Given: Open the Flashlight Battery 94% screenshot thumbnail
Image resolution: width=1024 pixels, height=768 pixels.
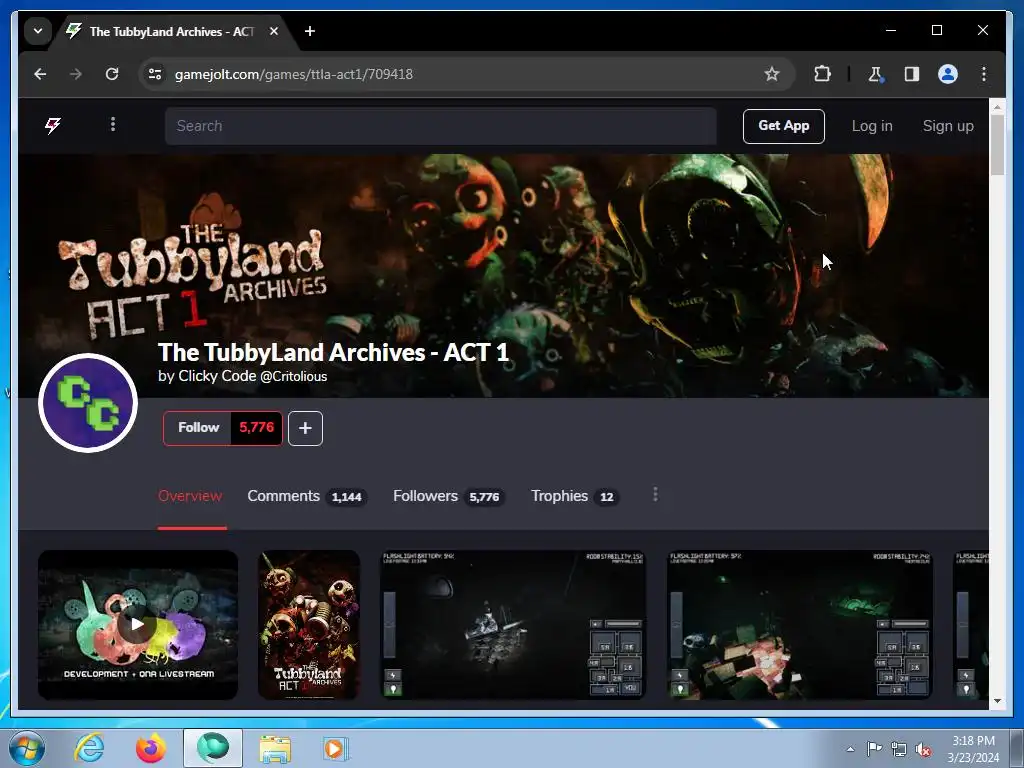Looking at the screenshot, I should [513, 625].
